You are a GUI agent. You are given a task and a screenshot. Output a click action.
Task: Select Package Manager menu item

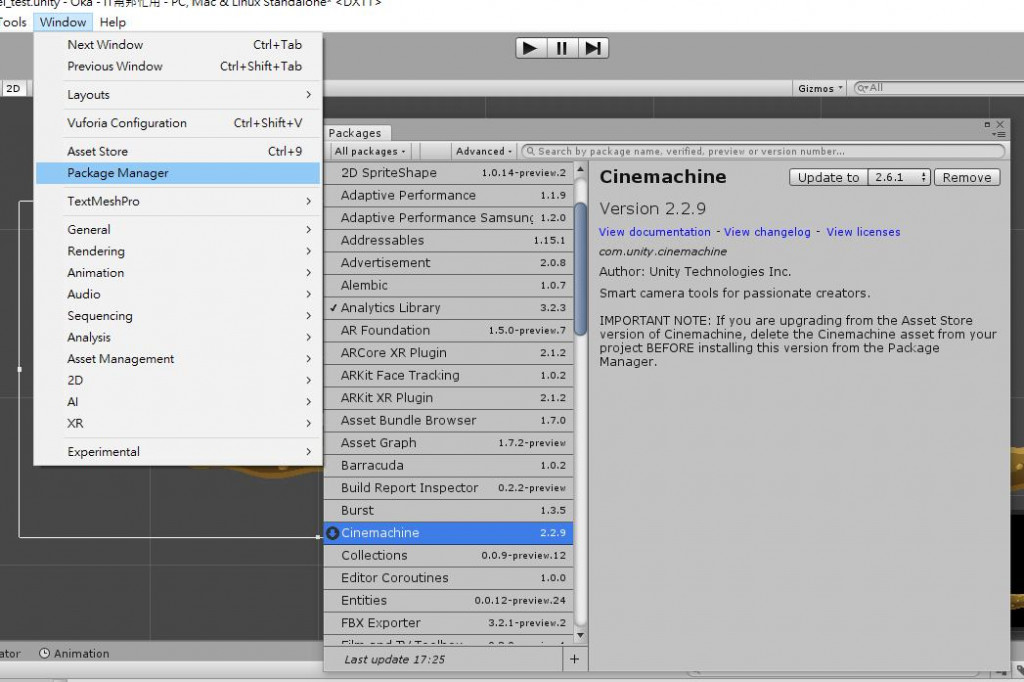coord(178,172)
